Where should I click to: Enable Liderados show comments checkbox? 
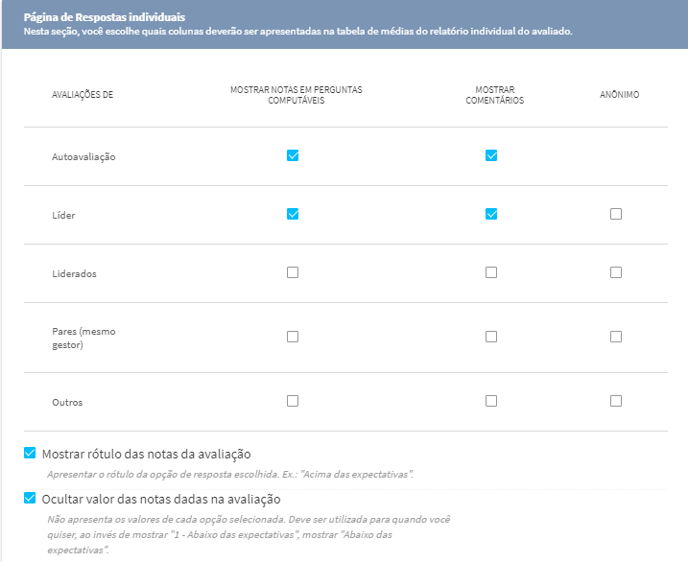click(491, 272)
